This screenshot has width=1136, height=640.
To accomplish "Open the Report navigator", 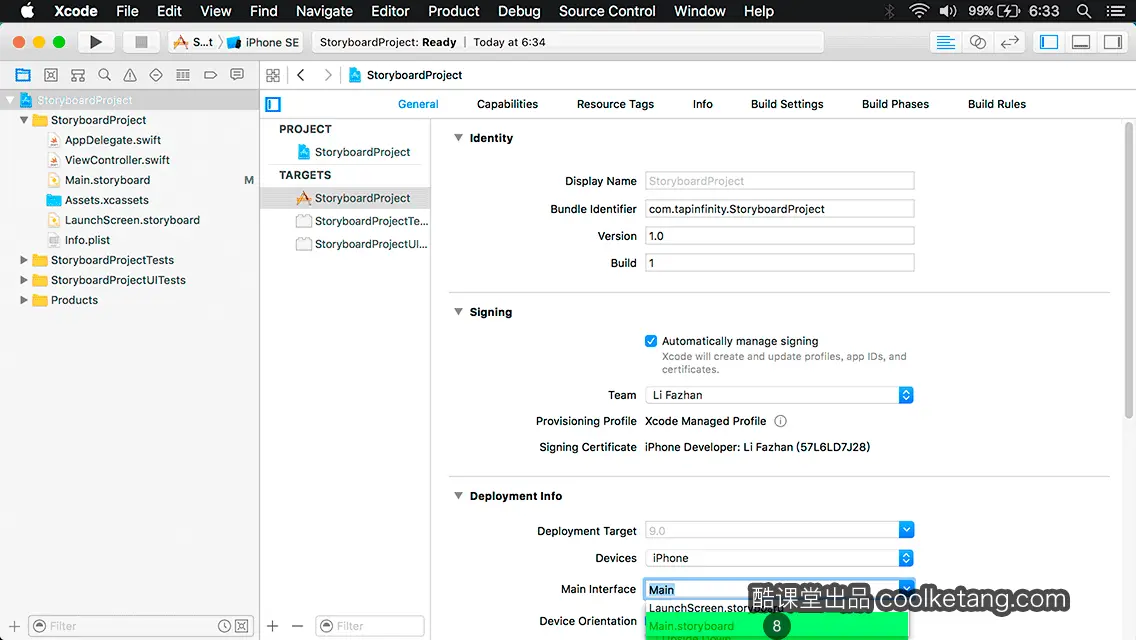I will pyautogui.click(x=237, y=75).
